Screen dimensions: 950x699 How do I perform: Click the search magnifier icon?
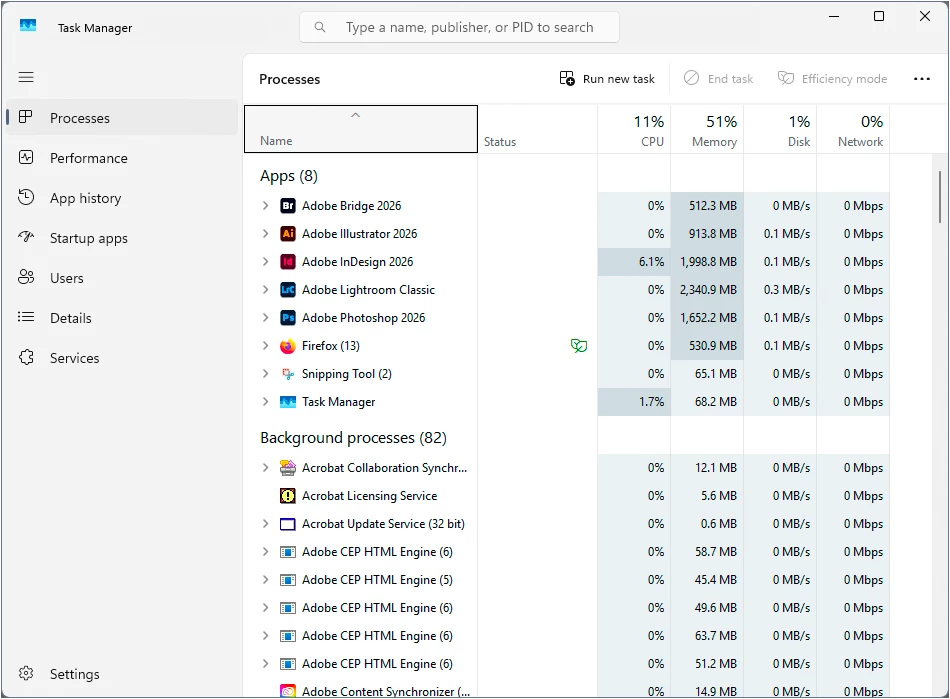(320, 27)
